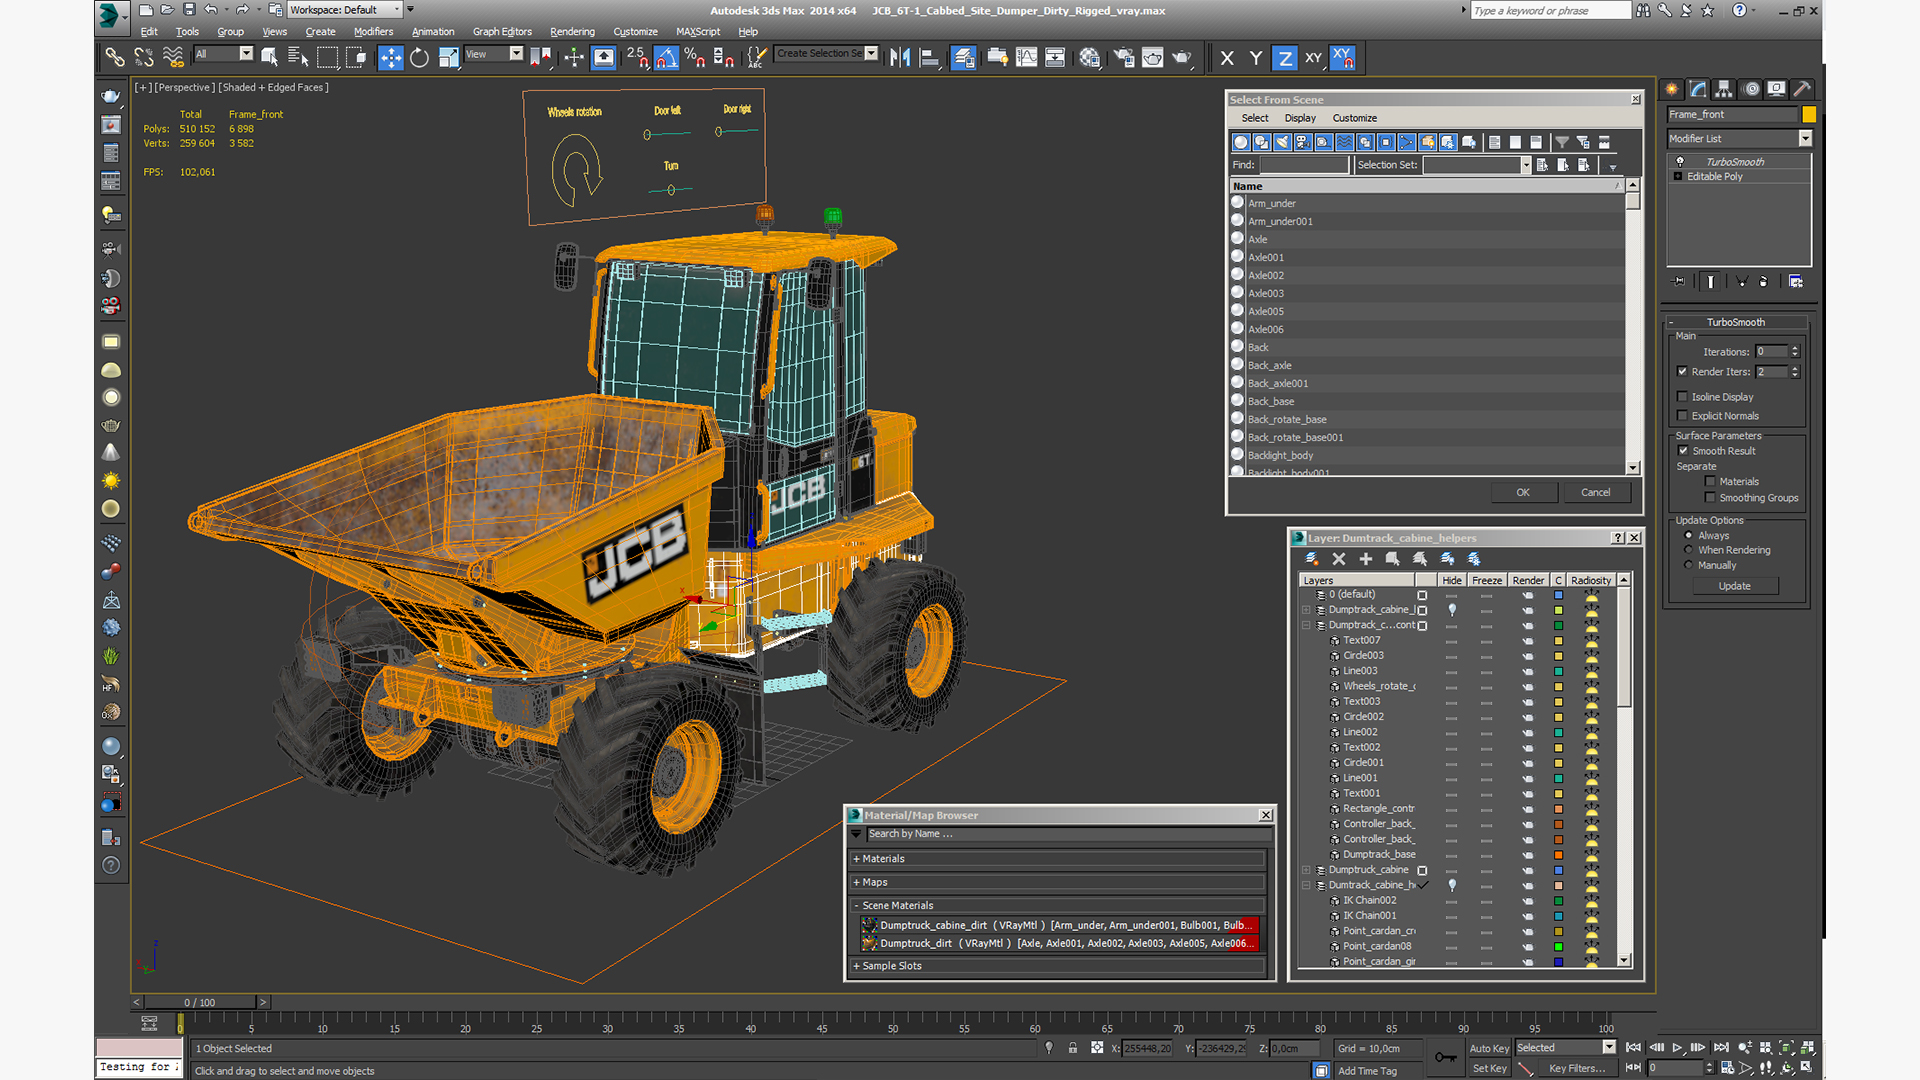Add selected objects to layer plus icon
Screen dimensions: 1920x1080
tap(1366, 559)
